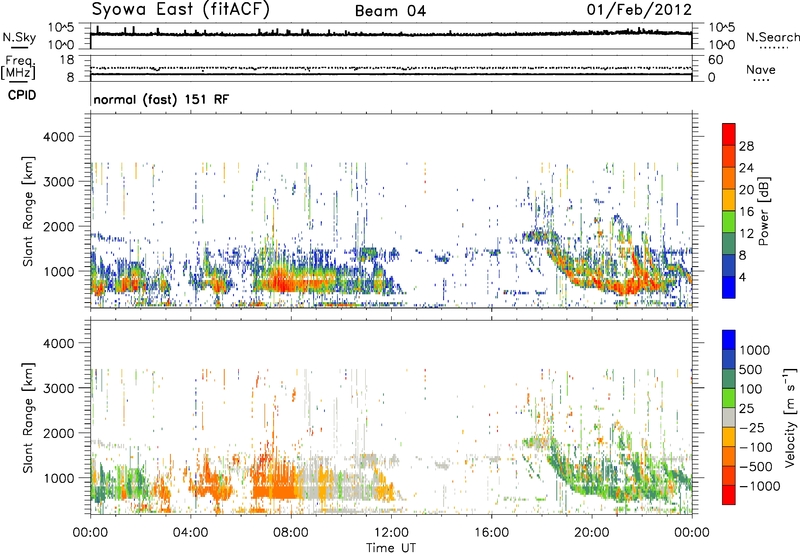Click the '04:00' time axis tick label
This screenshot has width=800, height=554.
coord(190,533)
